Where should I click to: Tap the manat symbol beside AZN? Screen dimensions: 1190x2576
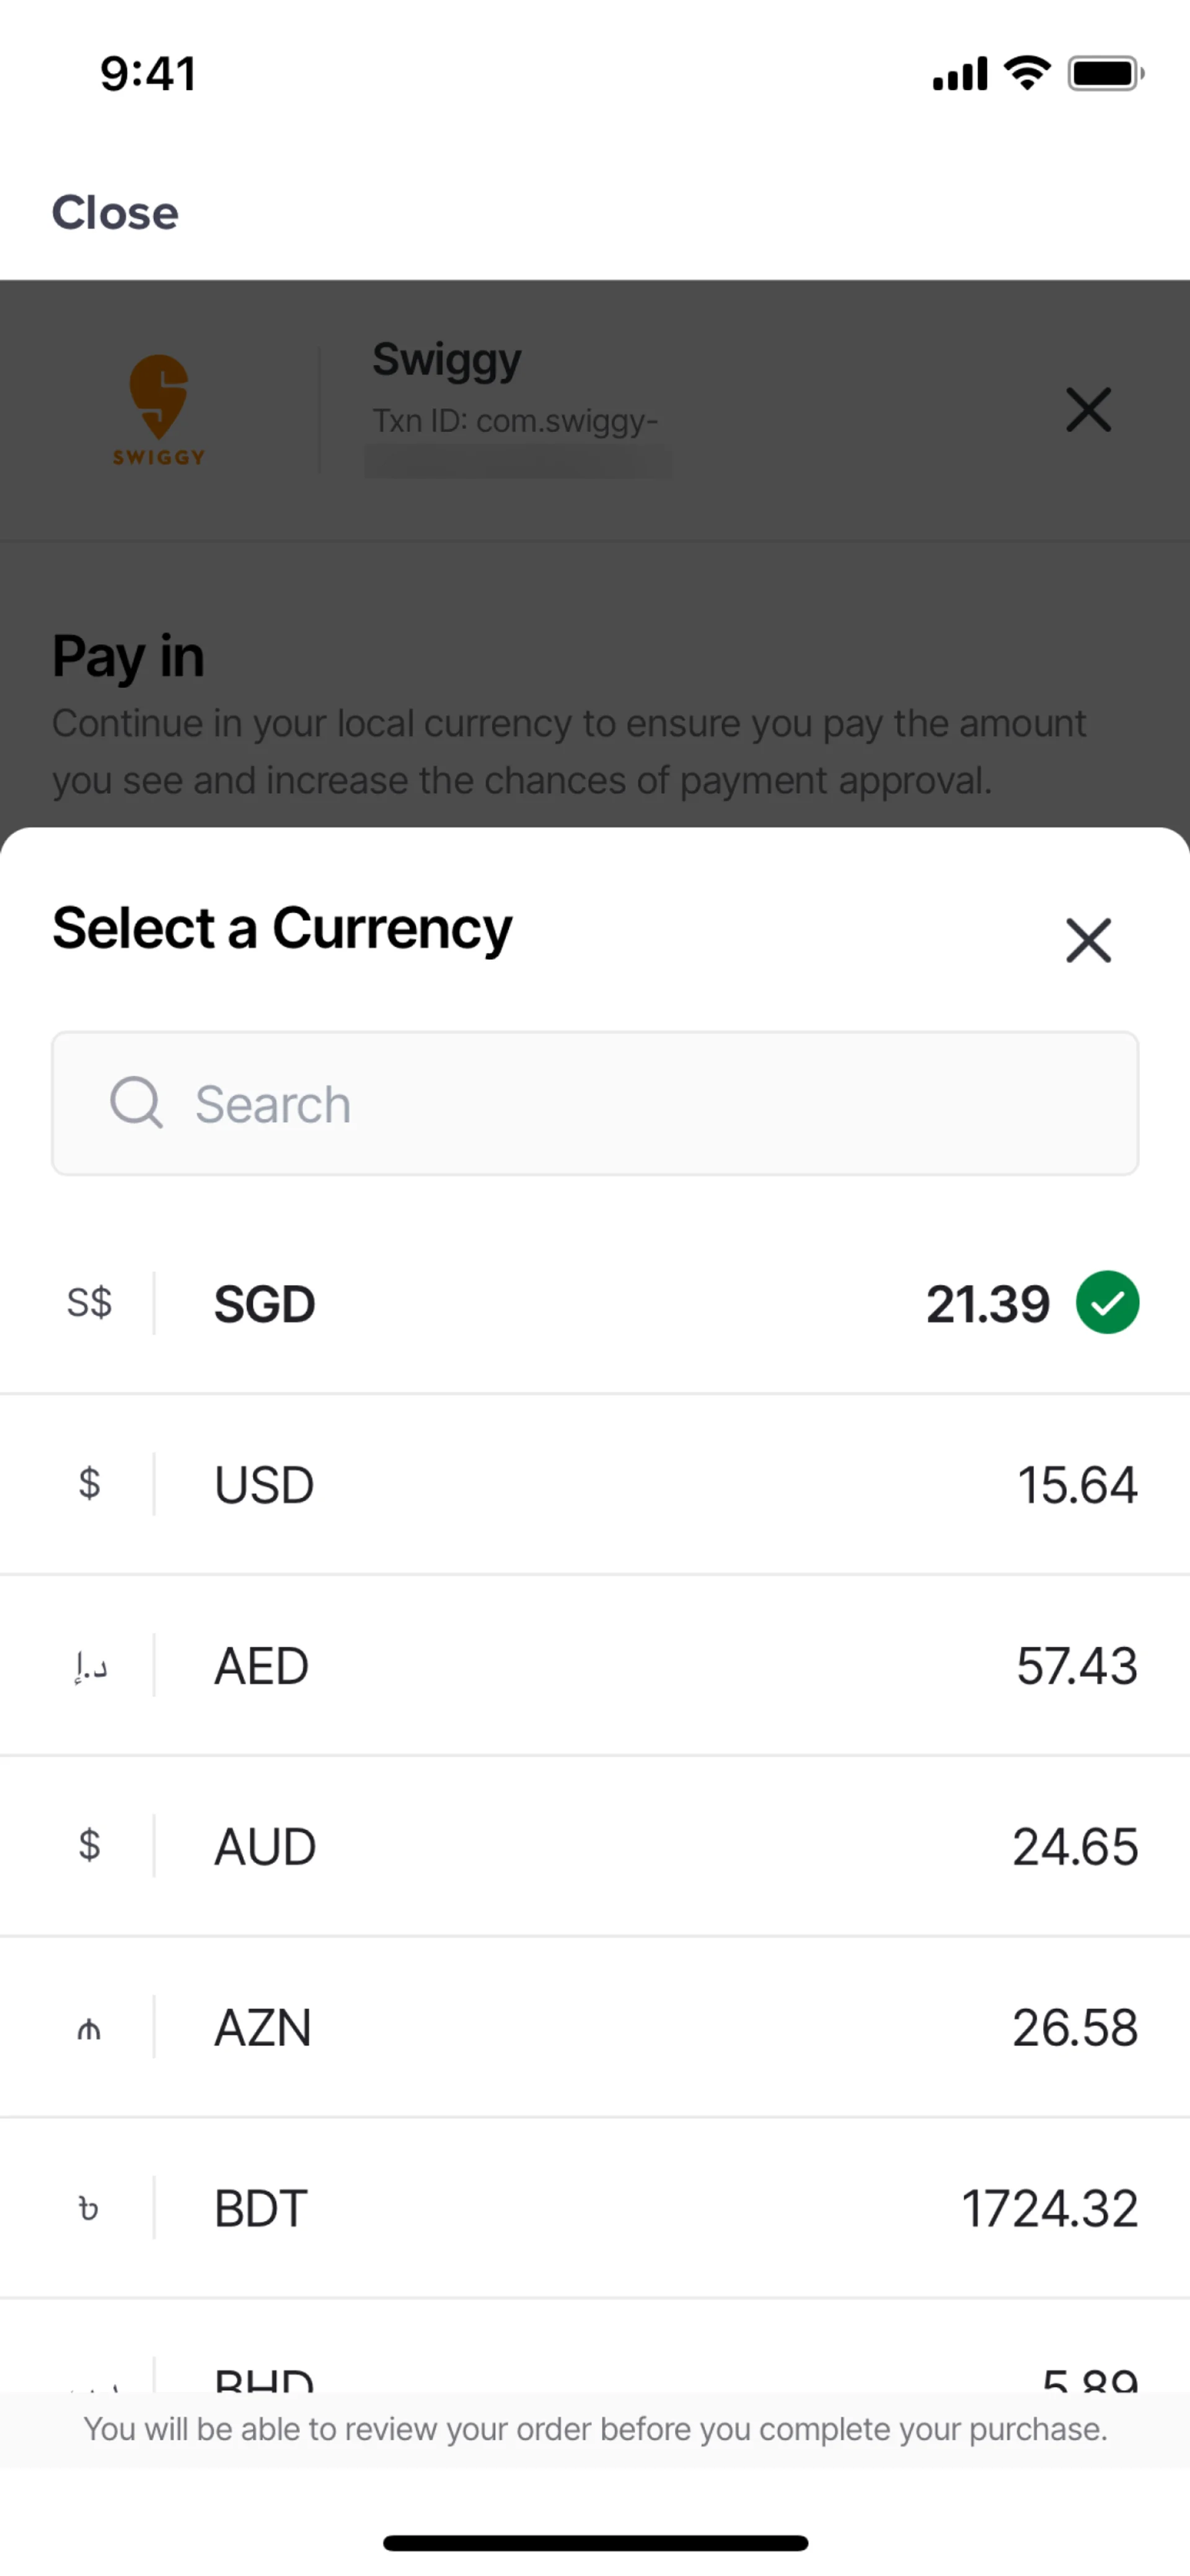click(89, 2028)
